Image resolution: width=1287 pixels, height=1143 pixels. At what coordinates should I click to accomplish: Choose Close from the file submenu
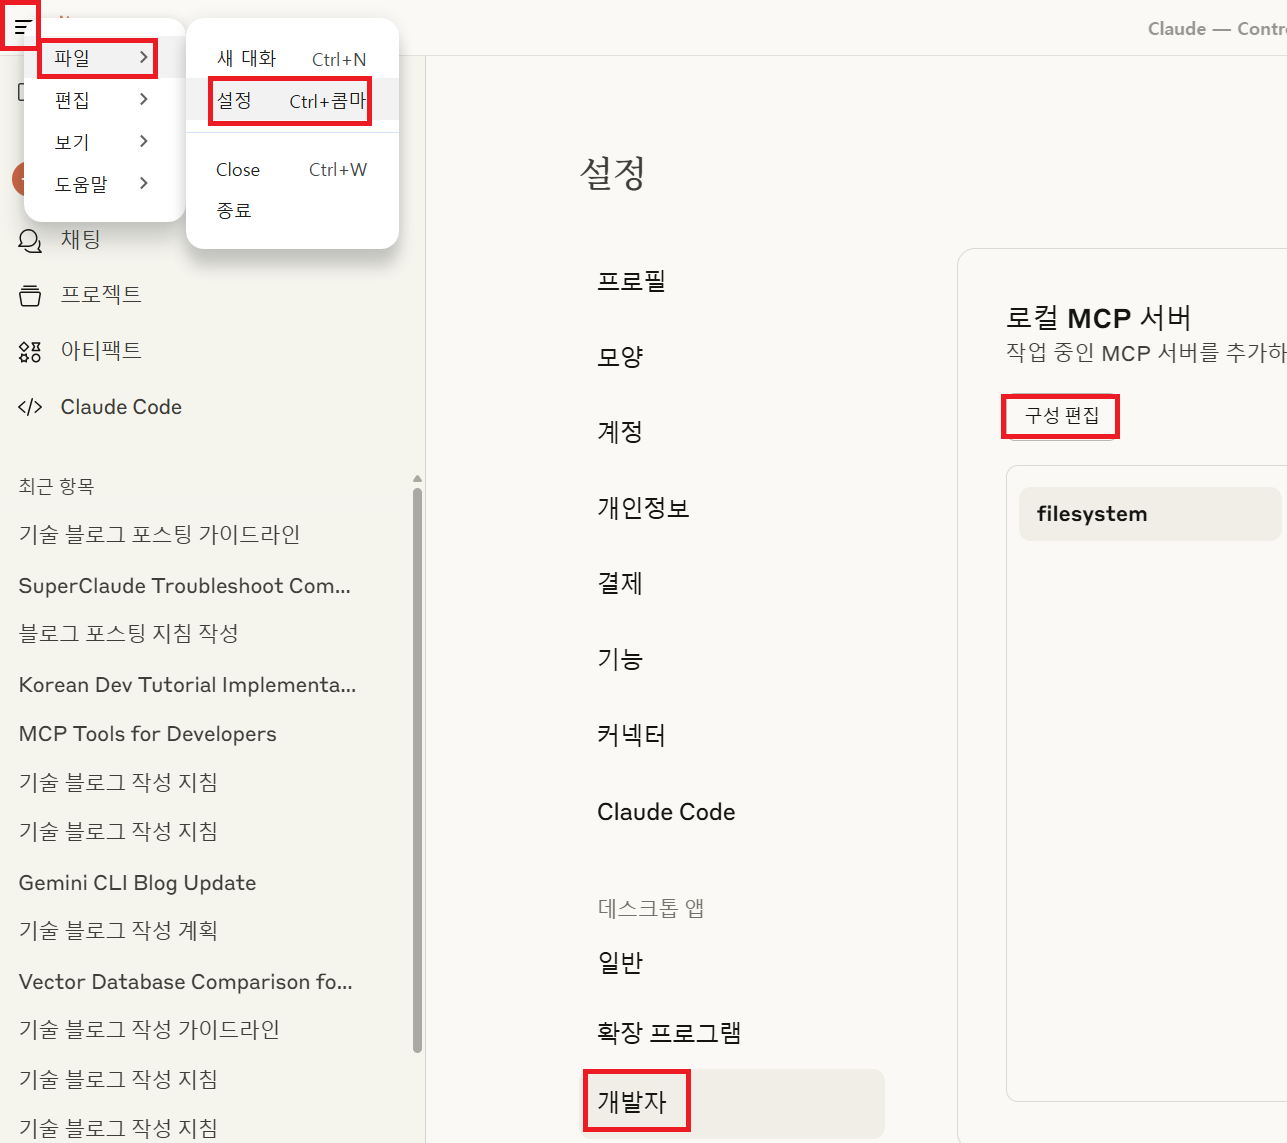pyautogui.click(x=292, y=170)
